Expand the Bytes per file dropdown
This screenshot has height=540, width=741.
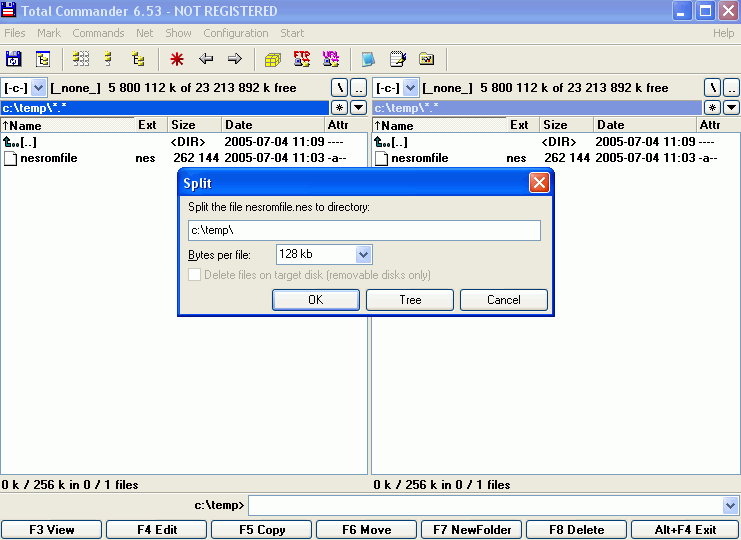(x=363, y=255)
